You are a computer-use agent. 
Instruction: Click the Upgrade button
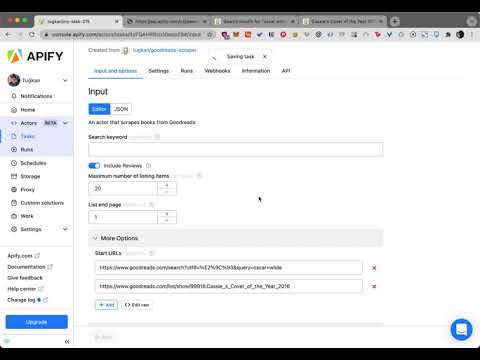tap(37, 322)
